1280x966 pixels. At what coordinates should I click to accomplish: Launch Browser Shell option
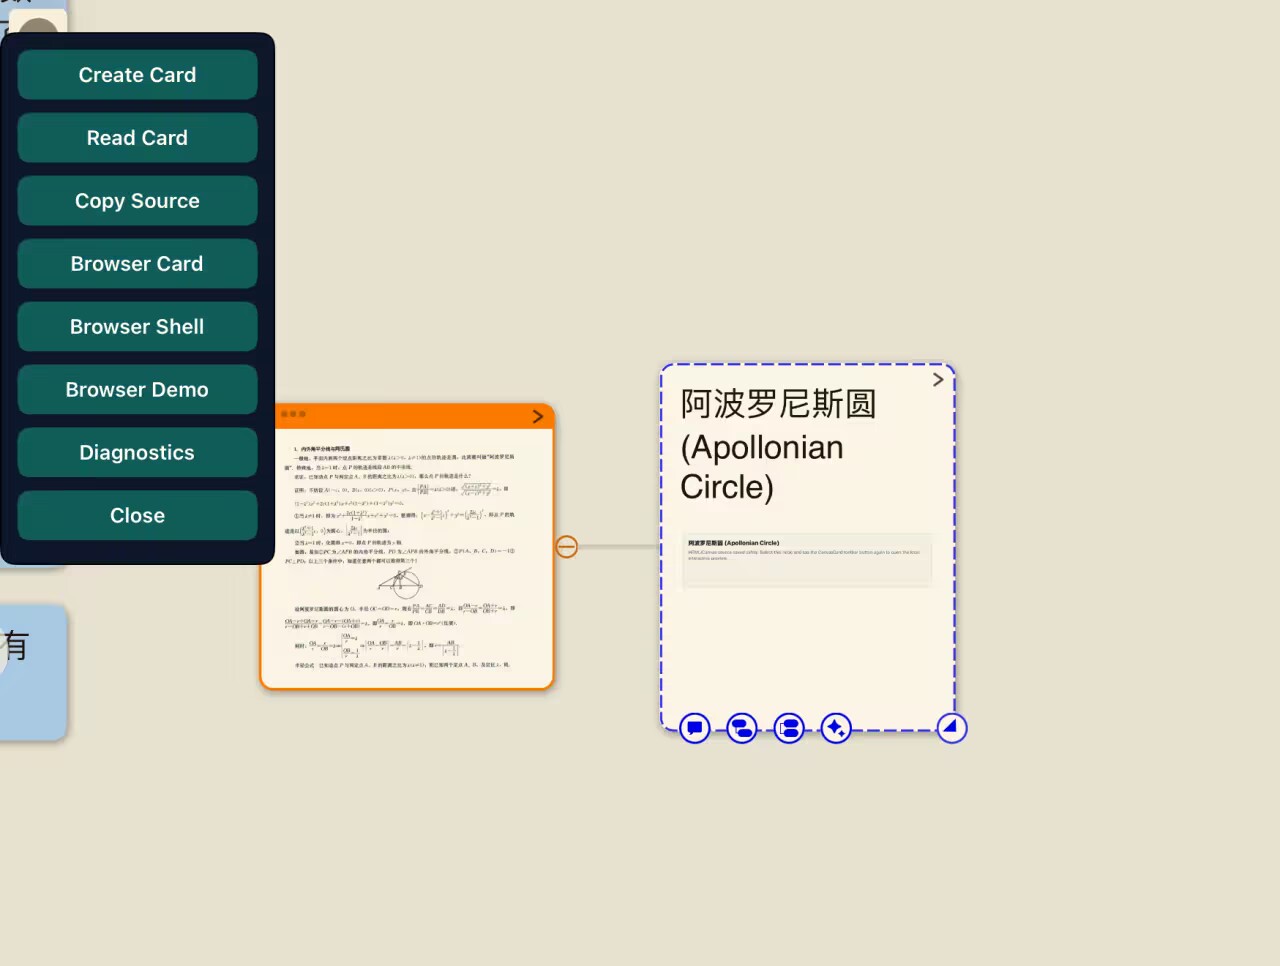(137, 327)
